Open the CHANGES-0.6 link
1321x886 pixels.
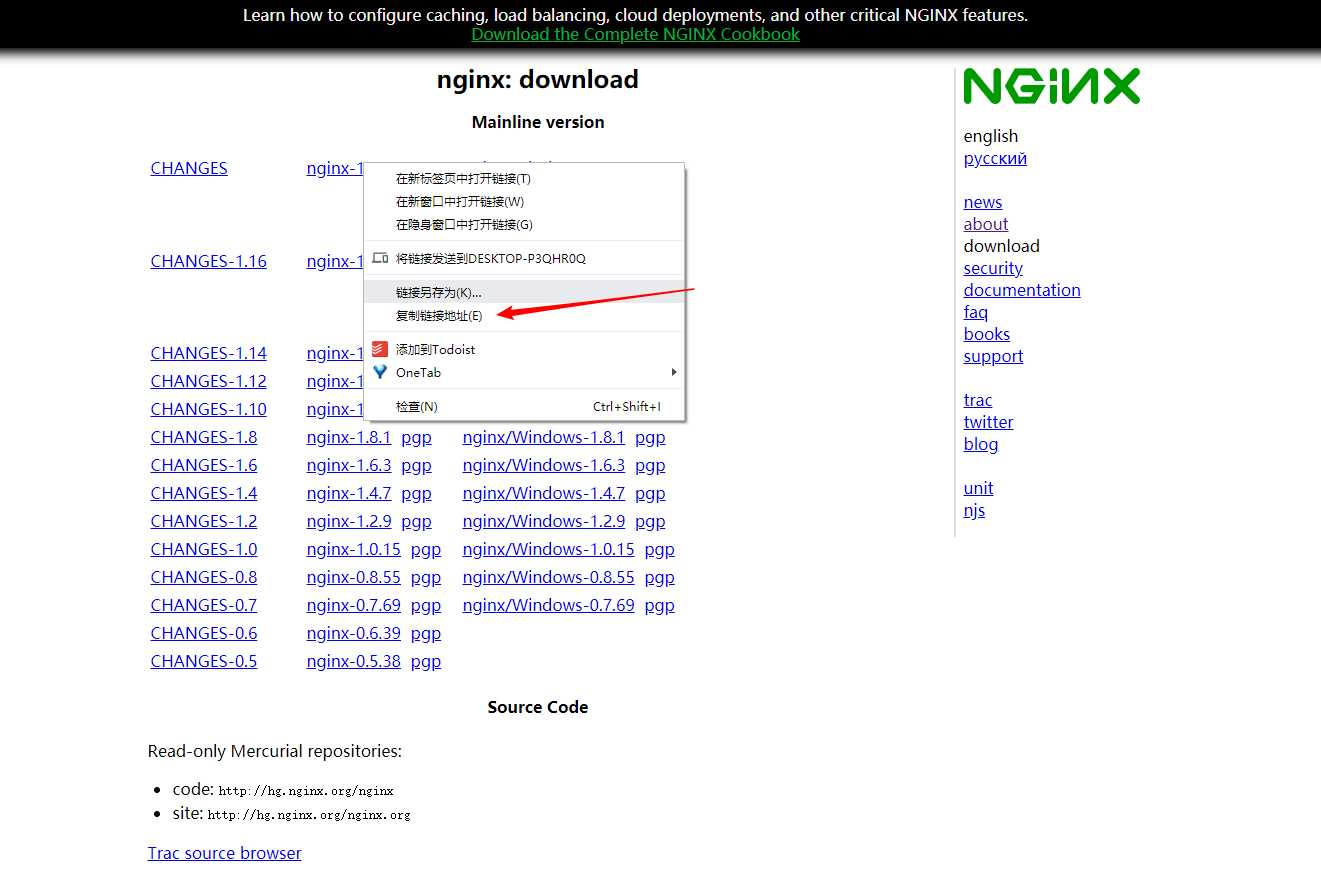click(x=203, y=633)
